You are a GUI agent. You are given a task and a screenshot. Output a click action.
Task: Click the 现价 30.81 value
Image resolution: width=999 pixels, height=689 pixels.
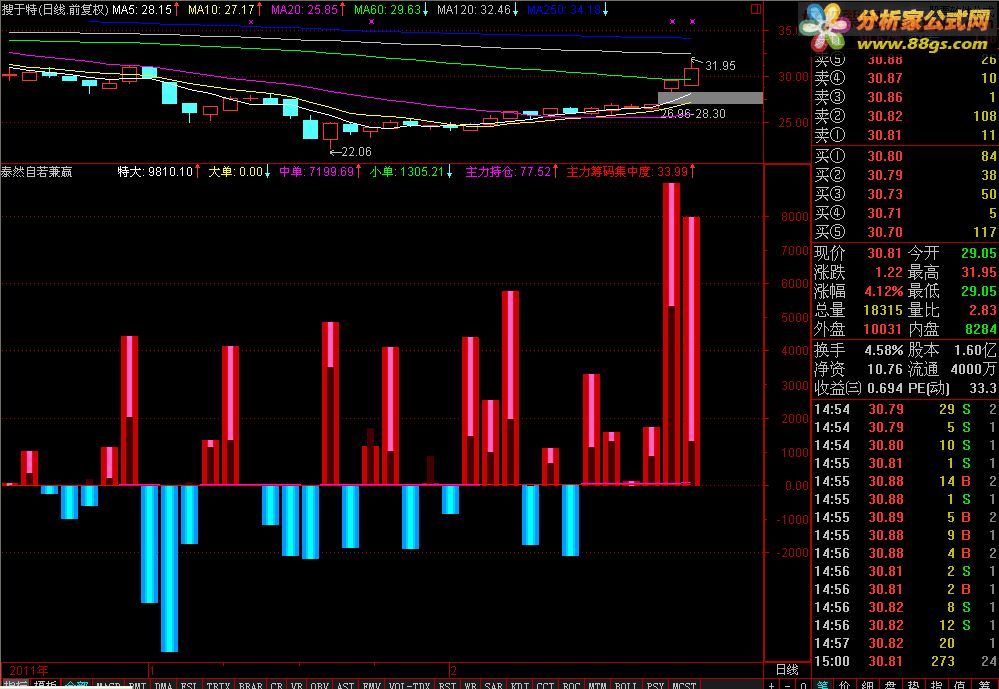pyautogui.click(x=884, y=254)
